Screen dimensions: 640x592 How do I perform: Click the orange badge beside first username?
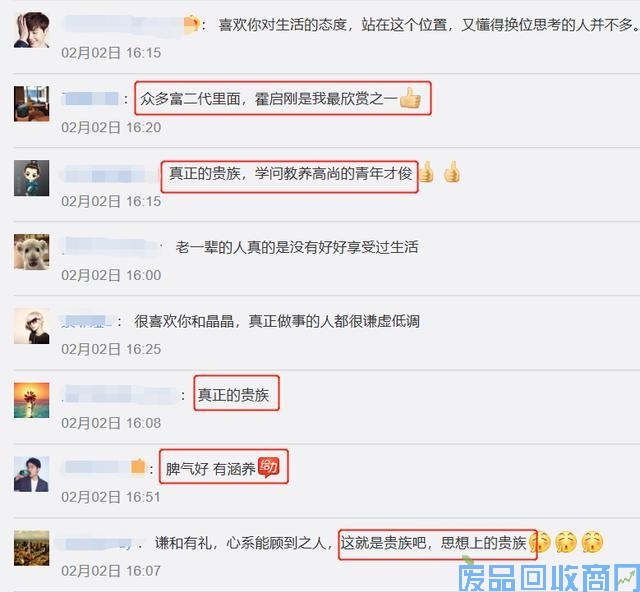[191, 24]
